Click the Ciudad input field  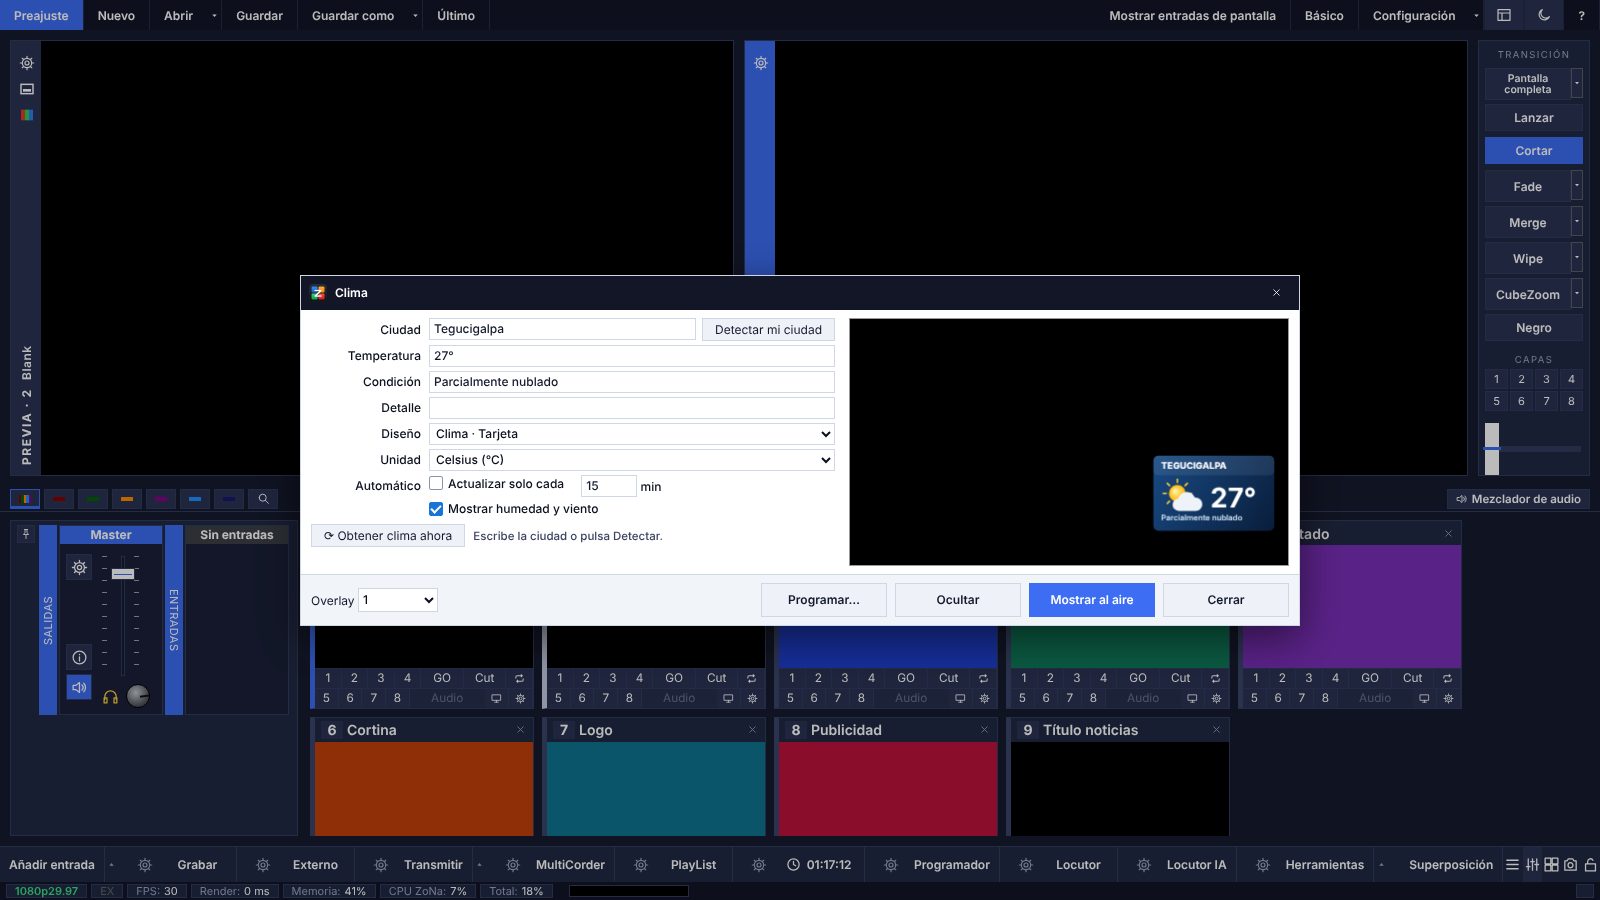562,329
